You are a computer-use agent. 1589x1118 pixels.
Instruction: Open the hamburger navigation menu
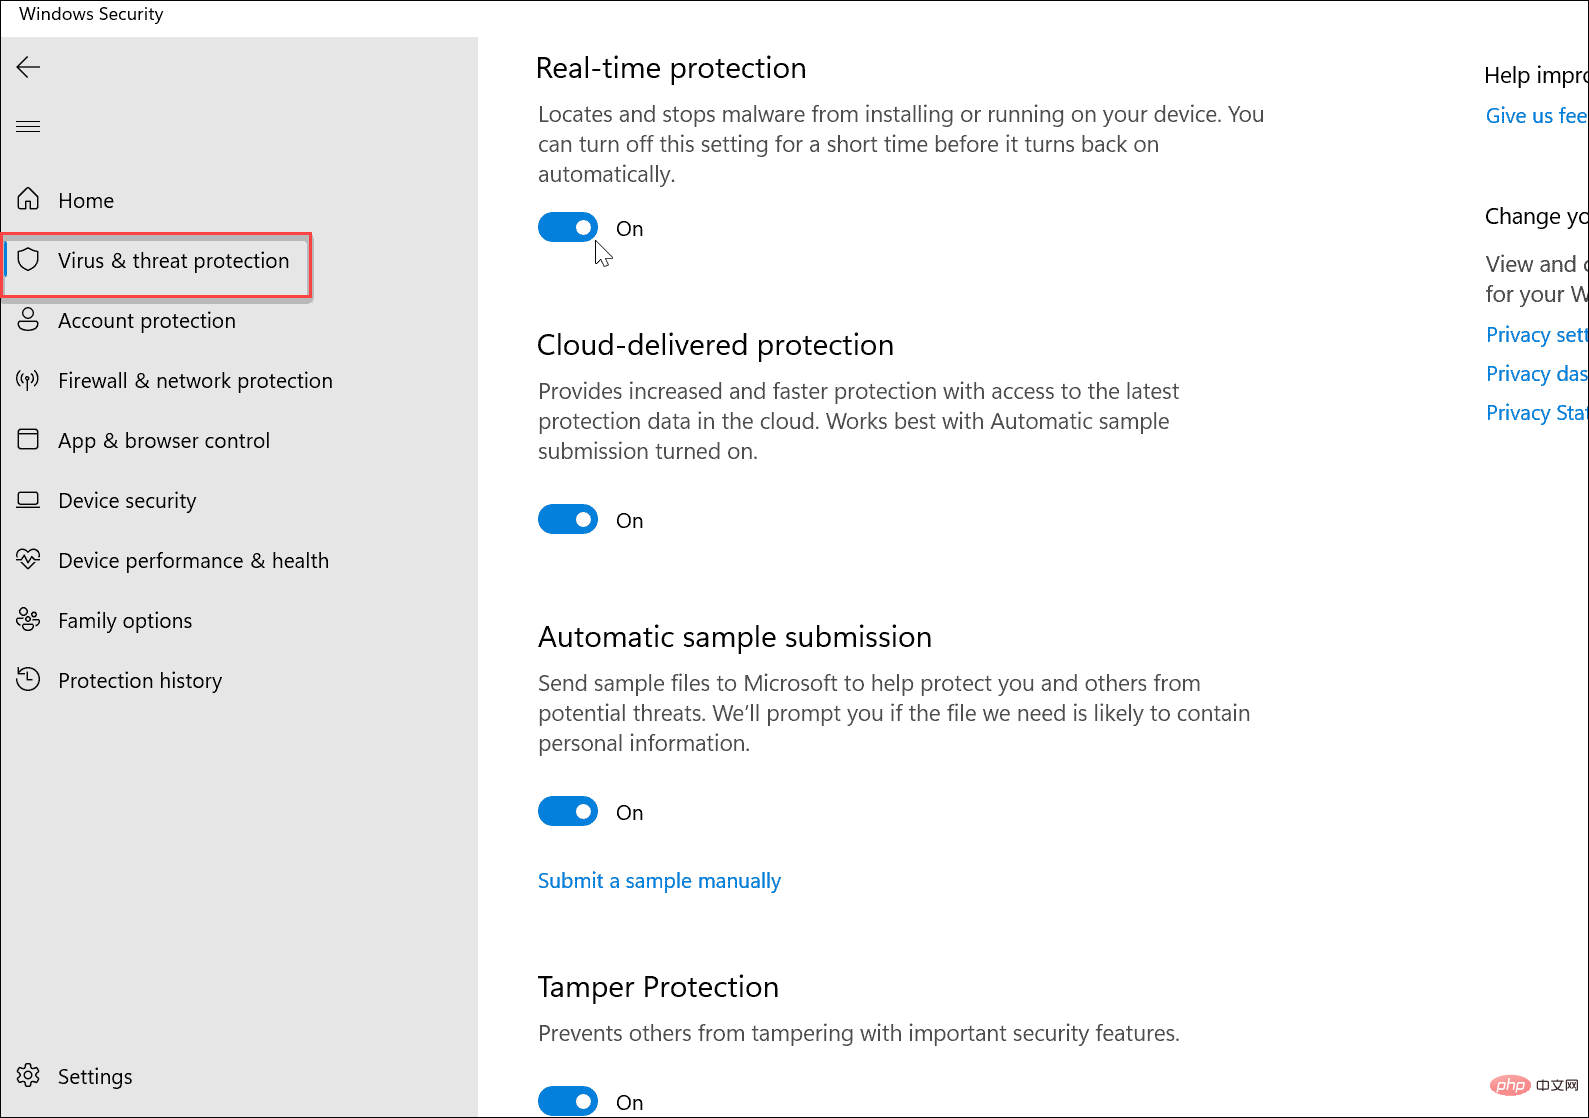[28, 126]
